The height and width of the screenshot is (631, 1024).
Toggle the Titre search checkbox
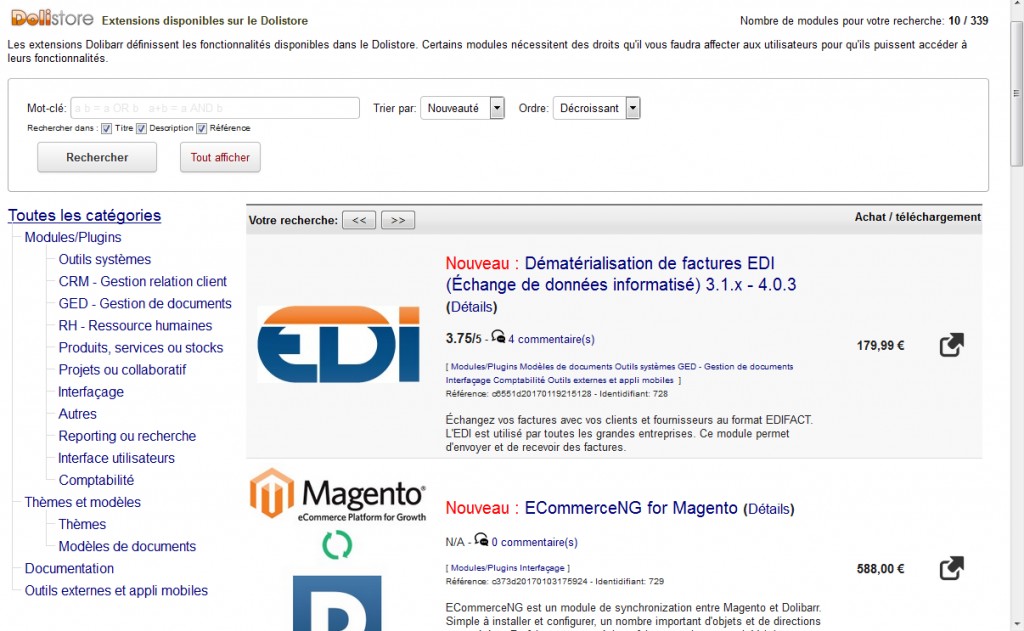(106, 129)
